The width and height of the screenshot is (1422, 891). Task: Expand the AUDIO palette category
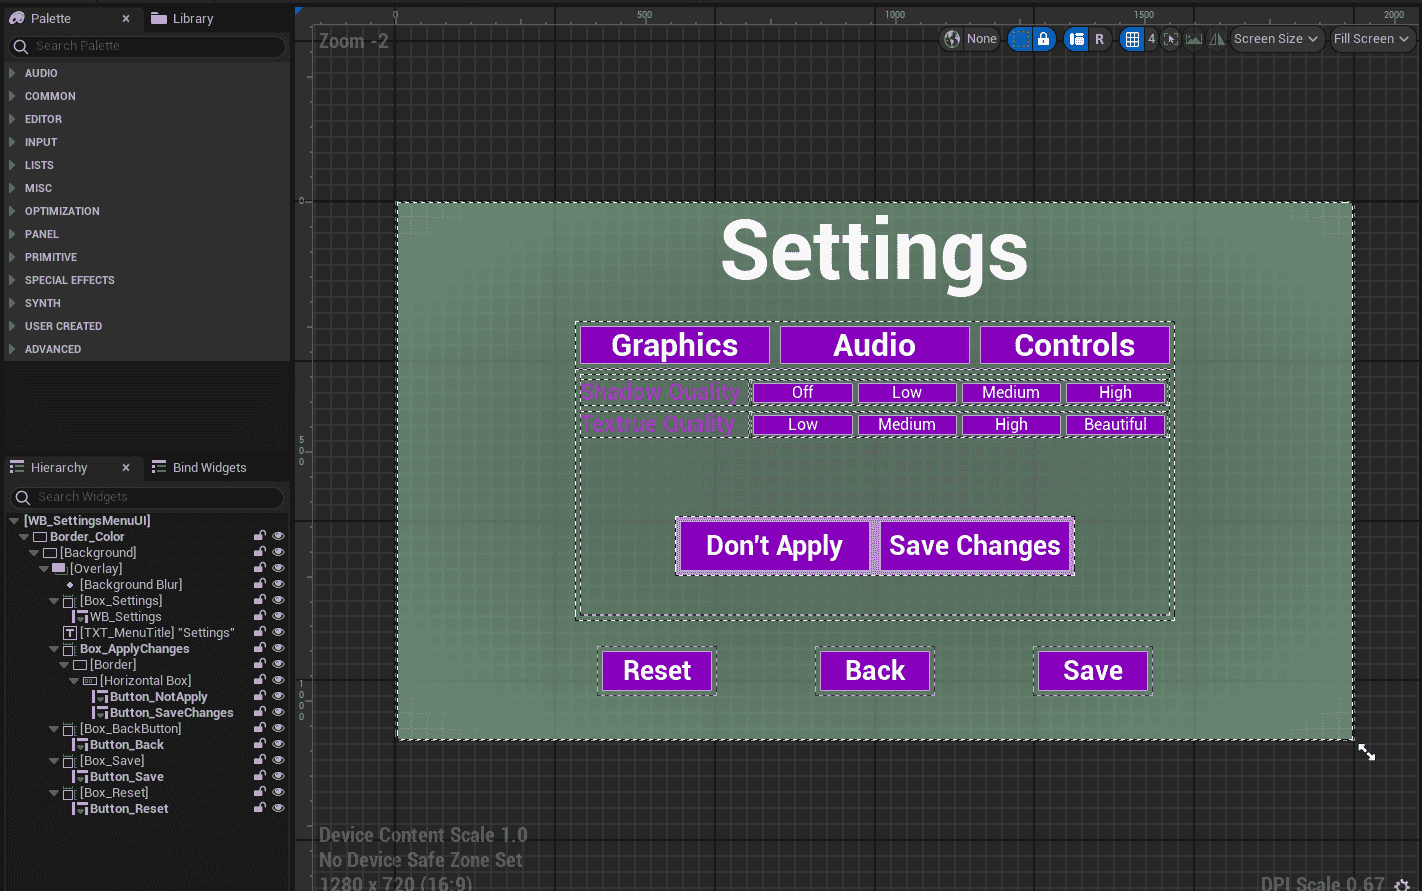(x=12, y=73)
